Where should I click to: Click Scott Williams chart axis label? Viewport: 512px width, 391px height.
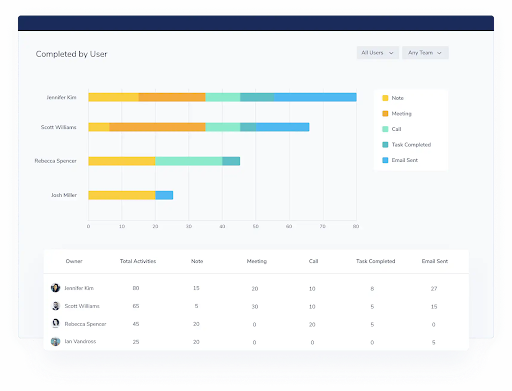pyautogui.click(x=58, y=127)
